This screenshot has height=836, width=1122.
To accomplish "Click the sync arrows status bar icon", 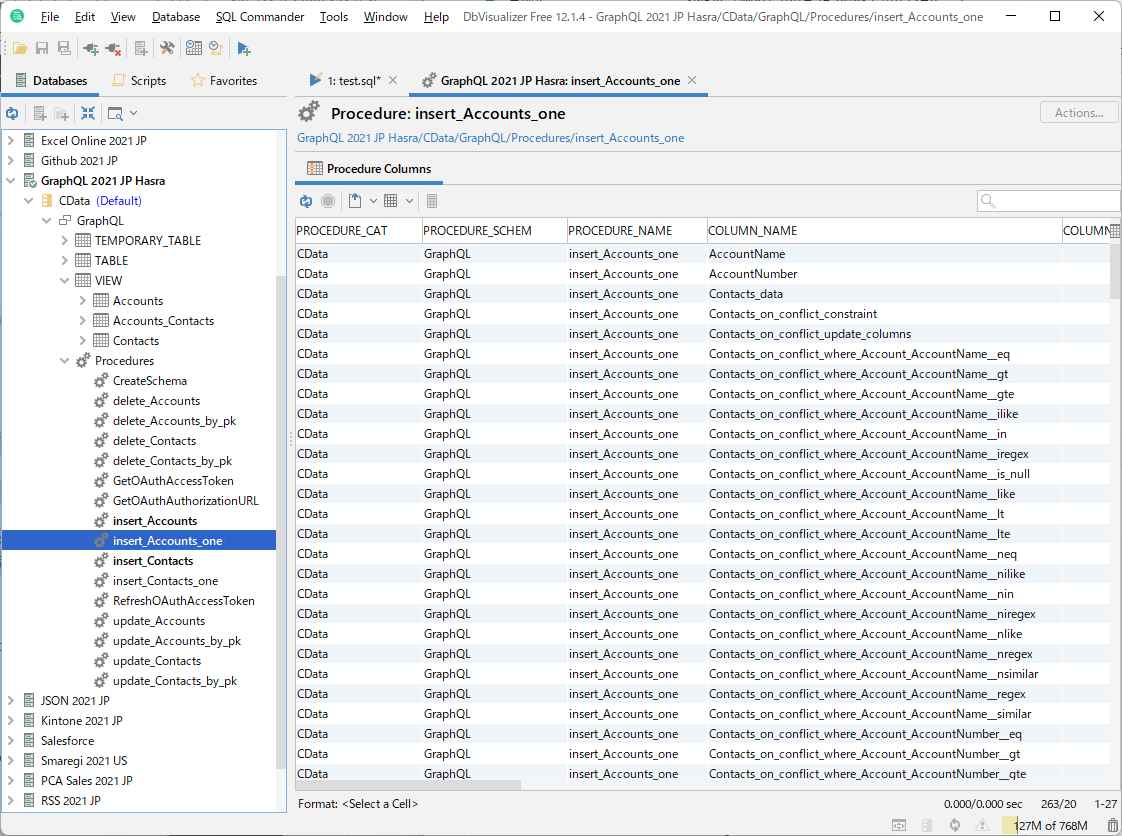I will tap(955, 825).
